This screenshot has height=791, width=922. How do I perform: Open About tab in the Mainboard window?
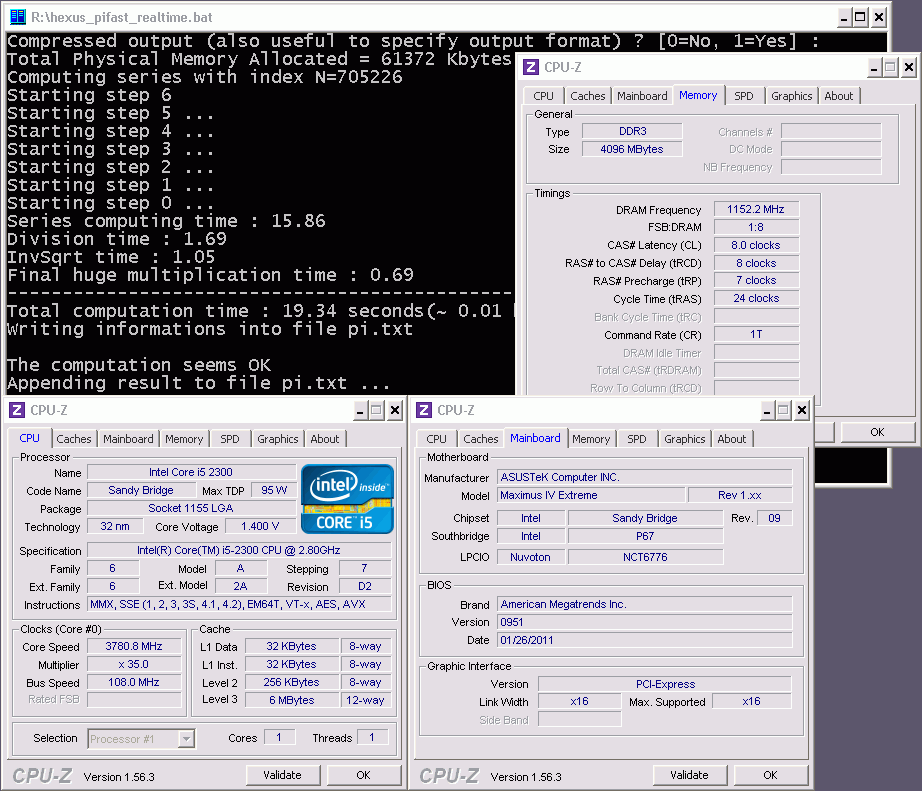(x=731, y=439)
